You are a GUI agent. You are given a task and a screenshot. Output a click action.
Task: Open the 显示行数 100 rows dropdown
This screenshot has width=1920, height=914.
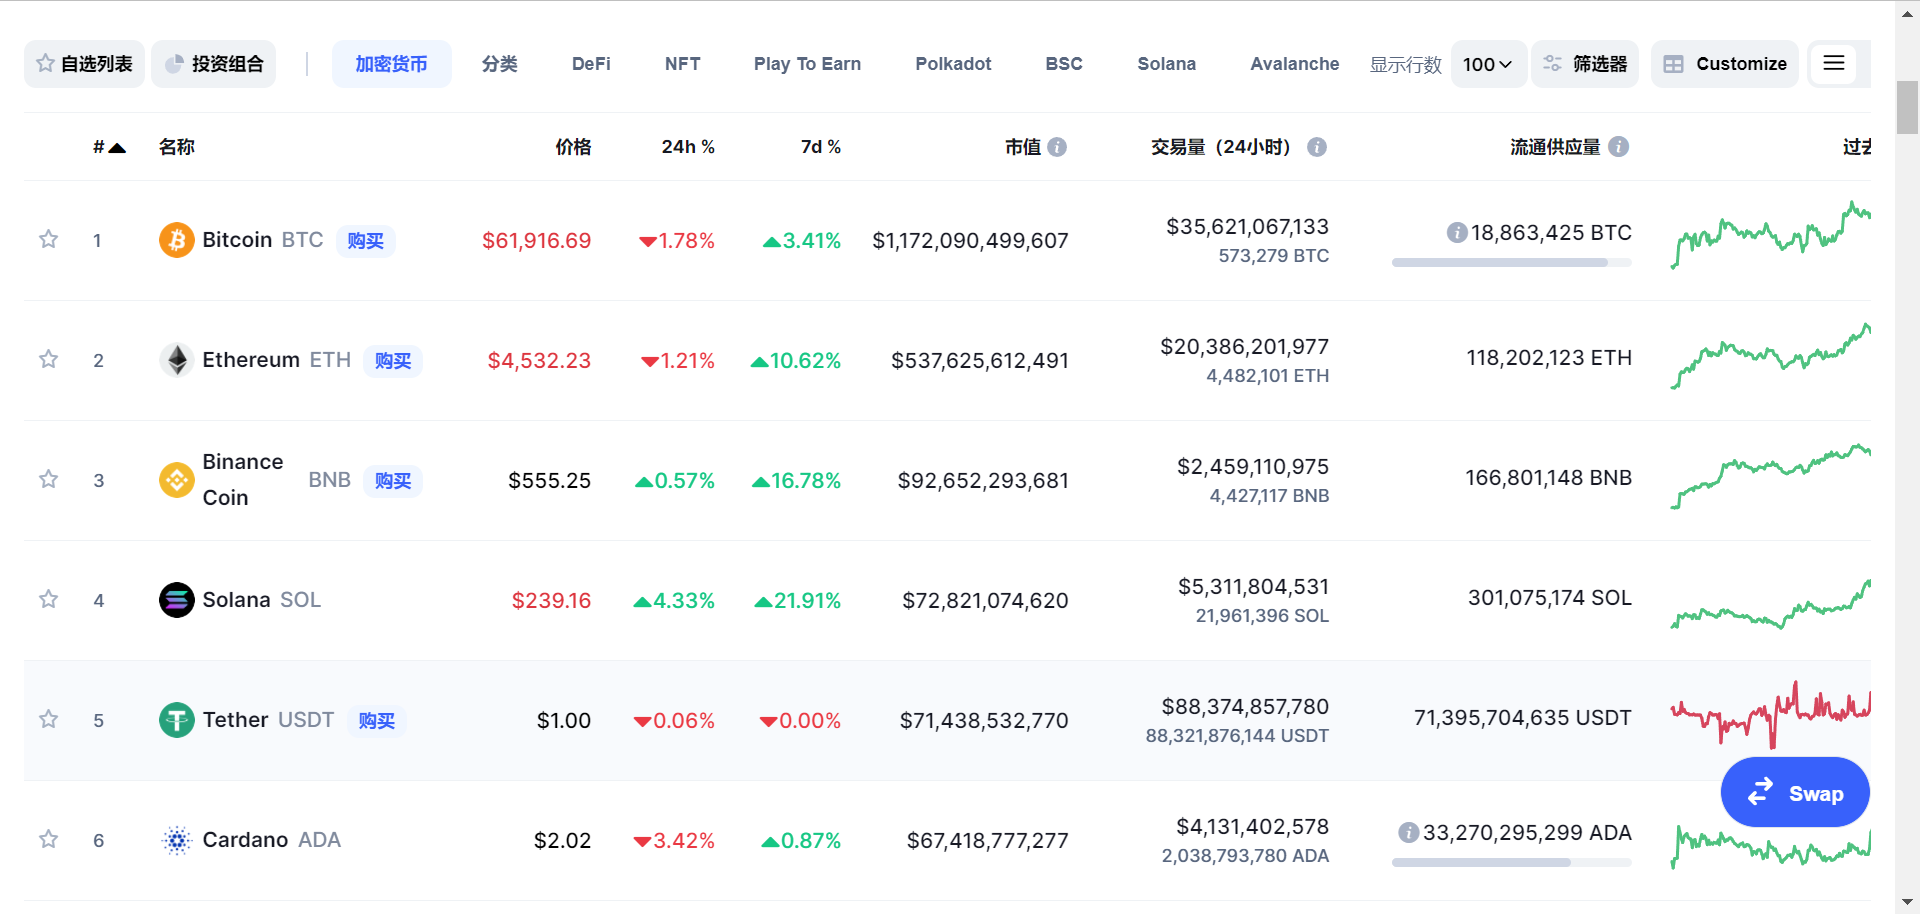tap(1488, 64)
